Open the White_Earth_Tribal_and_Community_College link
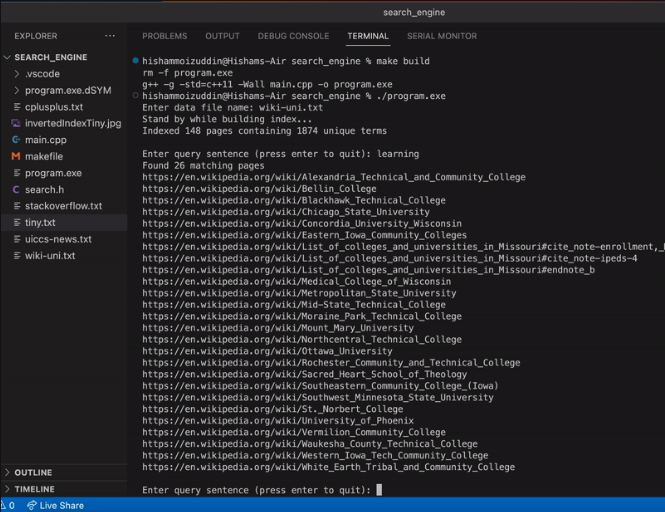The image size is (665, 512). point(329,467)
